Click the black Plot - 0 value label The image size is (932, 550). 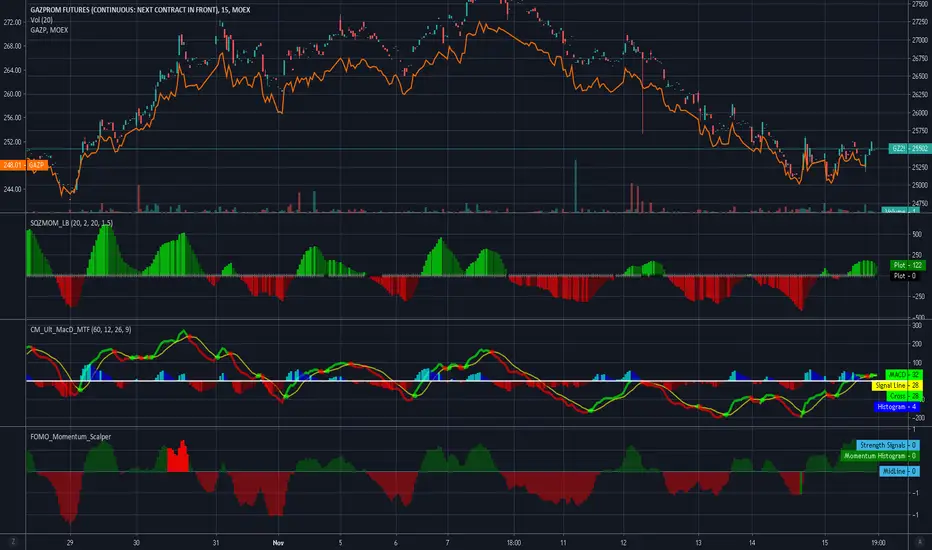pyautogui.click(x=907, y=276)
